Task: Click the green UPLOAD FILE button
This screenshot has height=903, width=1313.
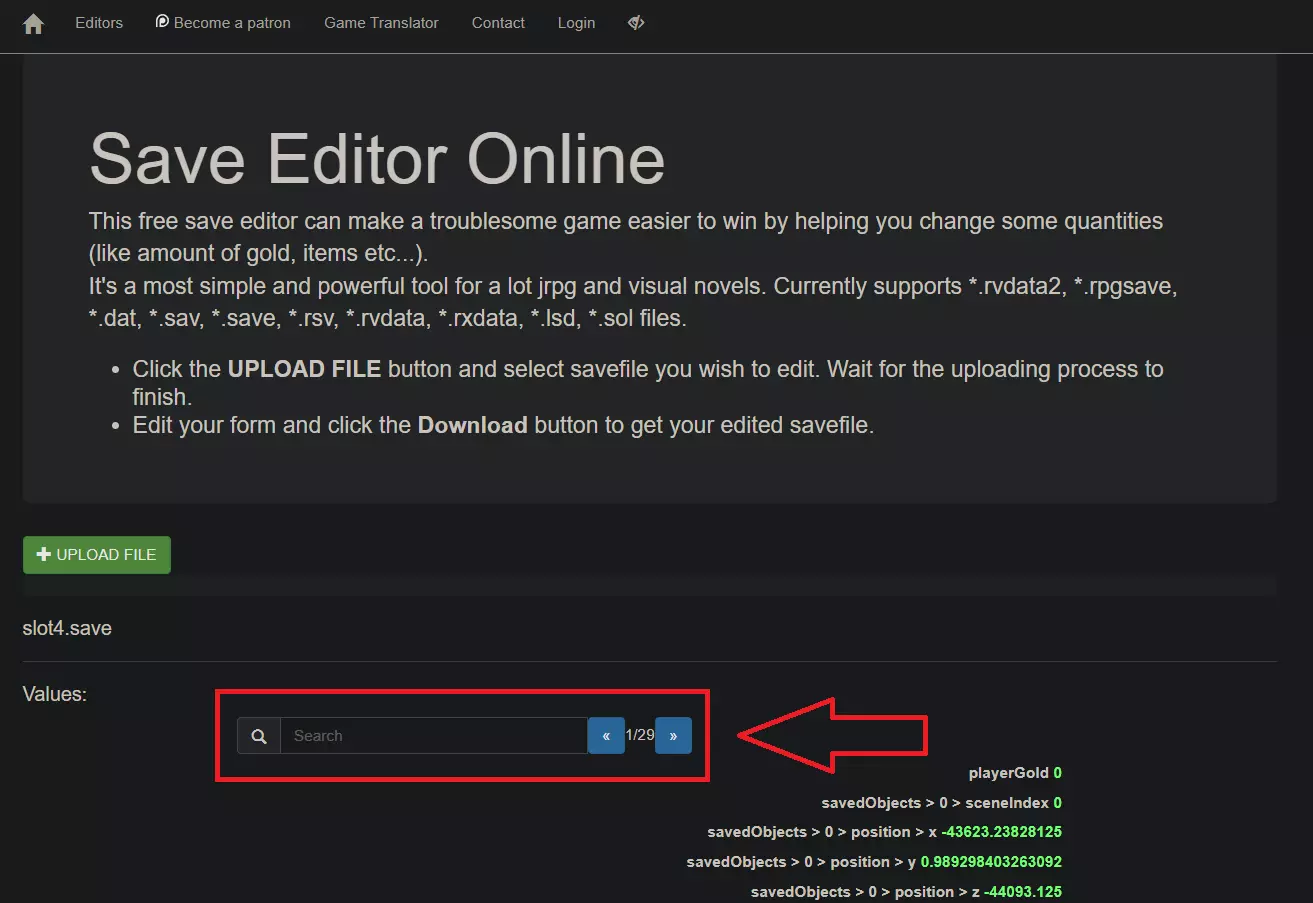Action: coord(97,555)
